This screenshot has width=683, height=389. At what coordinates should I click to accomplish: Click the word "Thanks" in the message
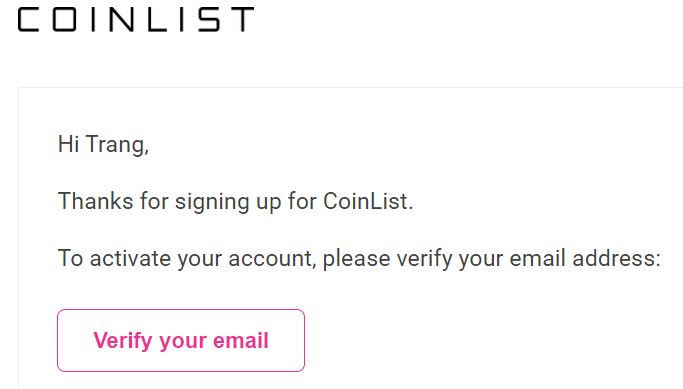point(95,201)
